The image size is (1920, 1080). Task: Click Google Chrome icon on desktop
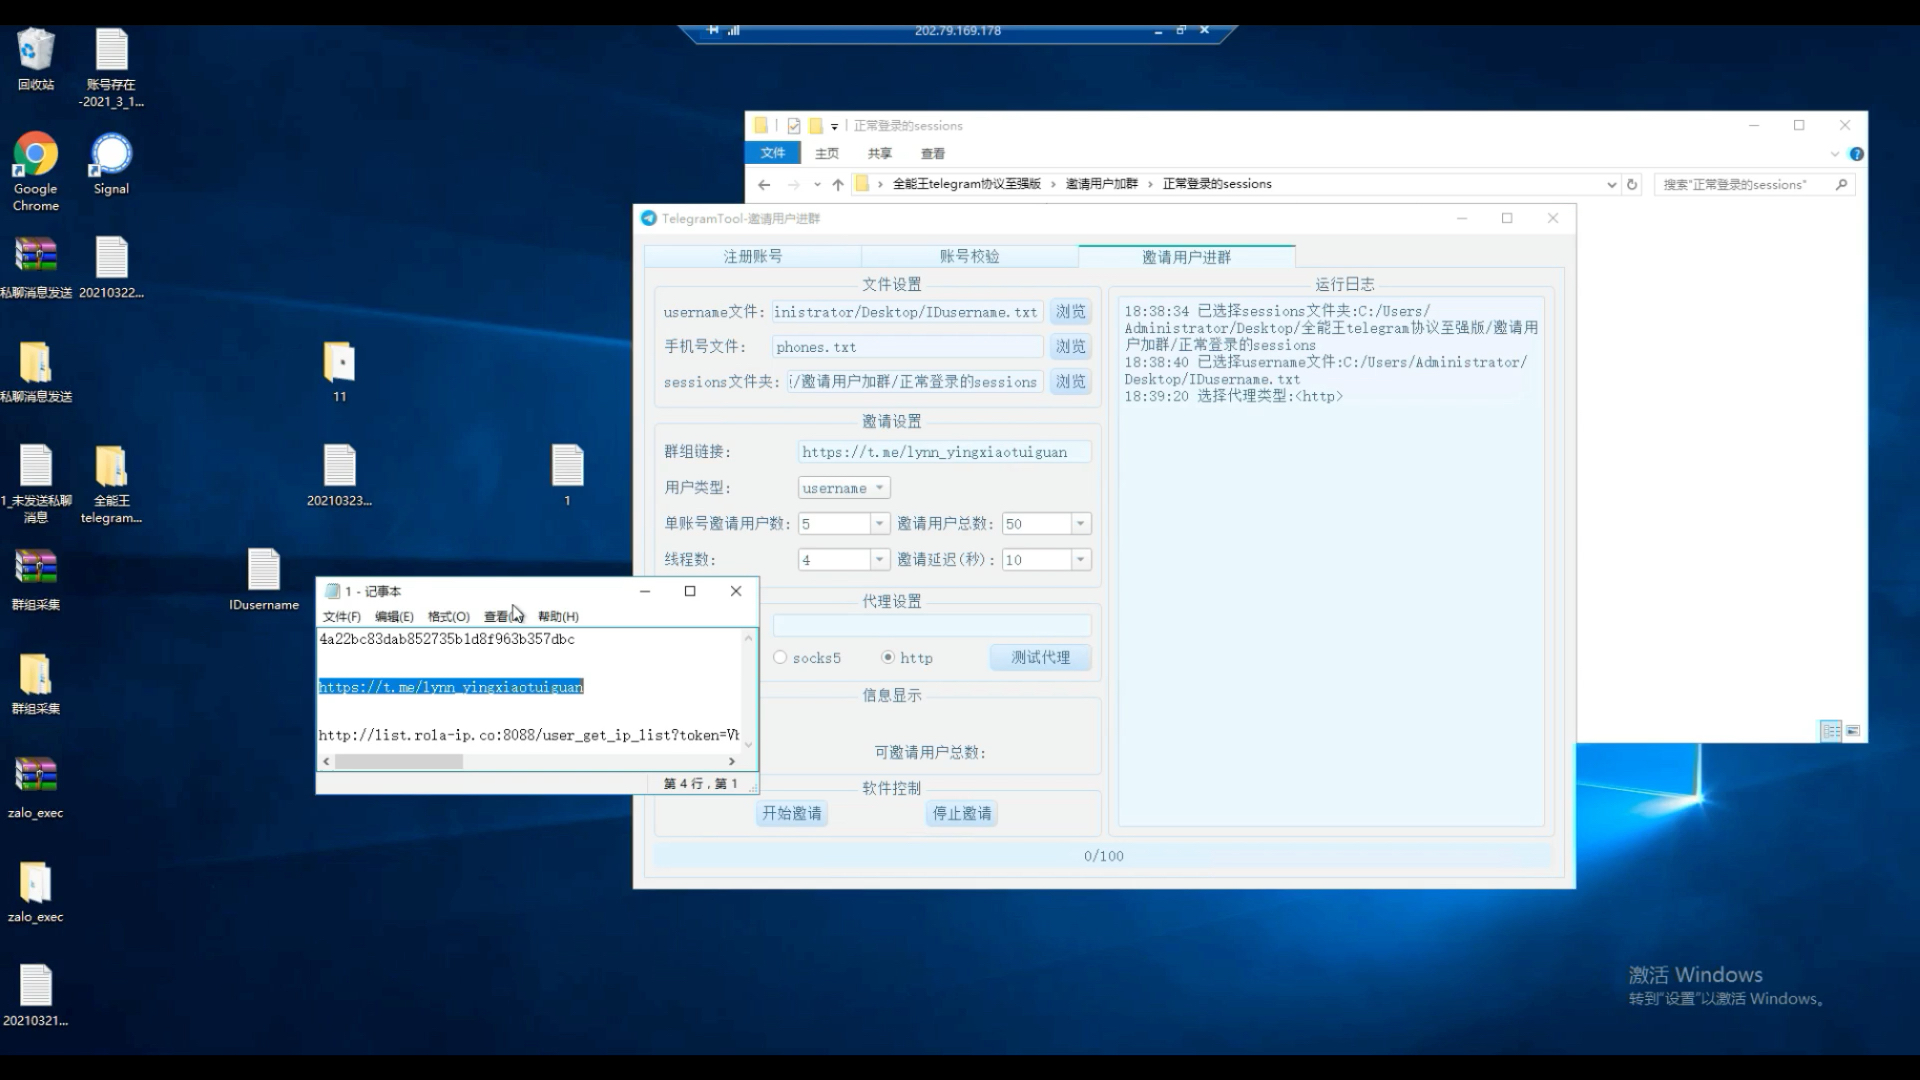pos(36,156)
